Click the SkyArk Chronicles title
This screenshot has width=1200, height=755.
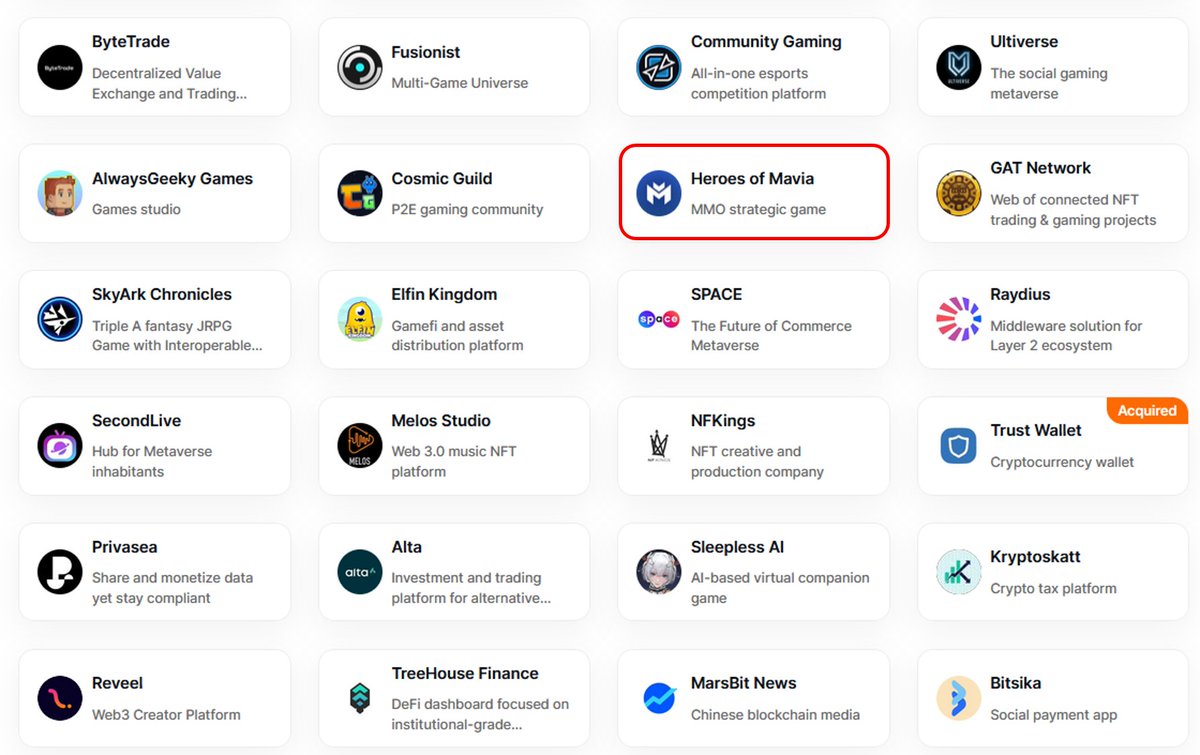click(162, 294)
